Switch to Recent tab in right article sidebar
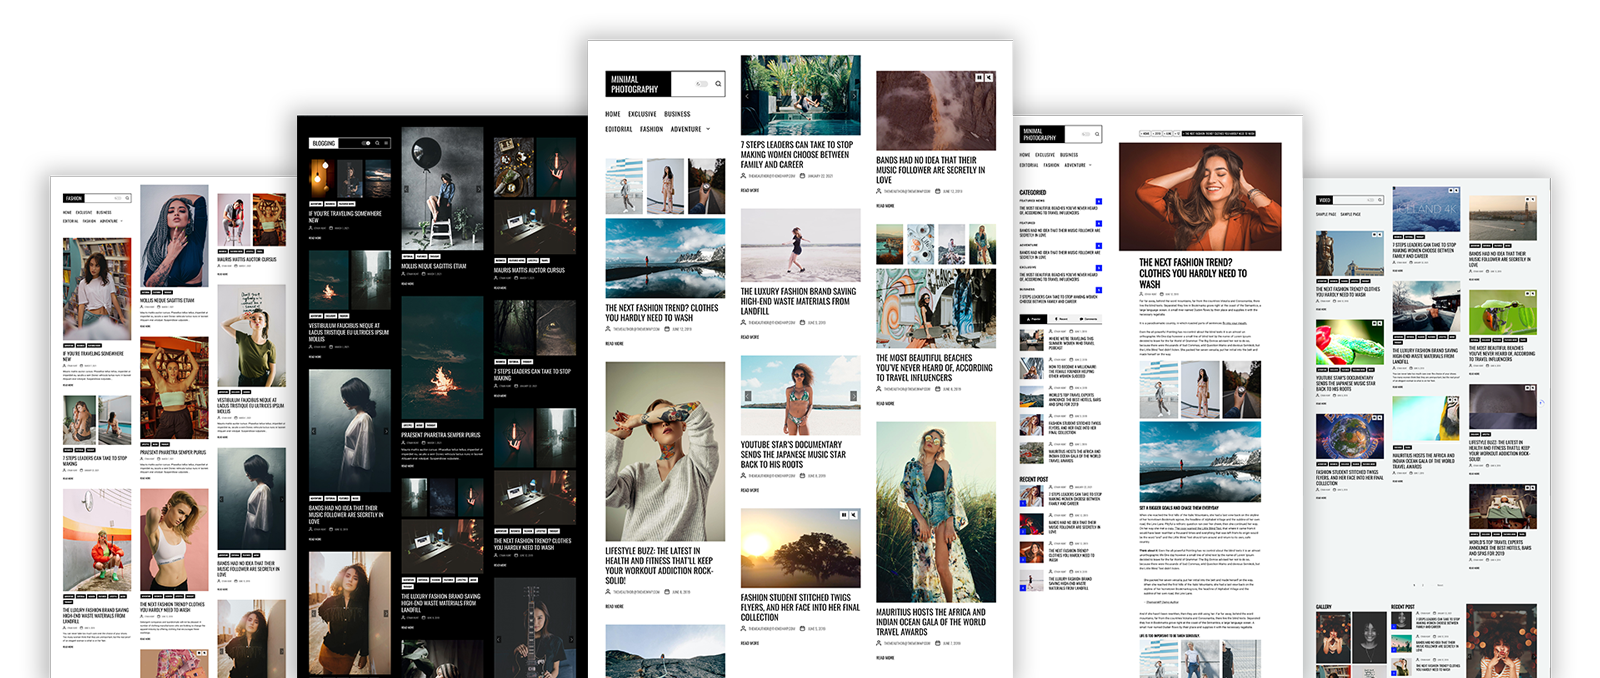This screenshot has width=1600, height=678. 1061,319
